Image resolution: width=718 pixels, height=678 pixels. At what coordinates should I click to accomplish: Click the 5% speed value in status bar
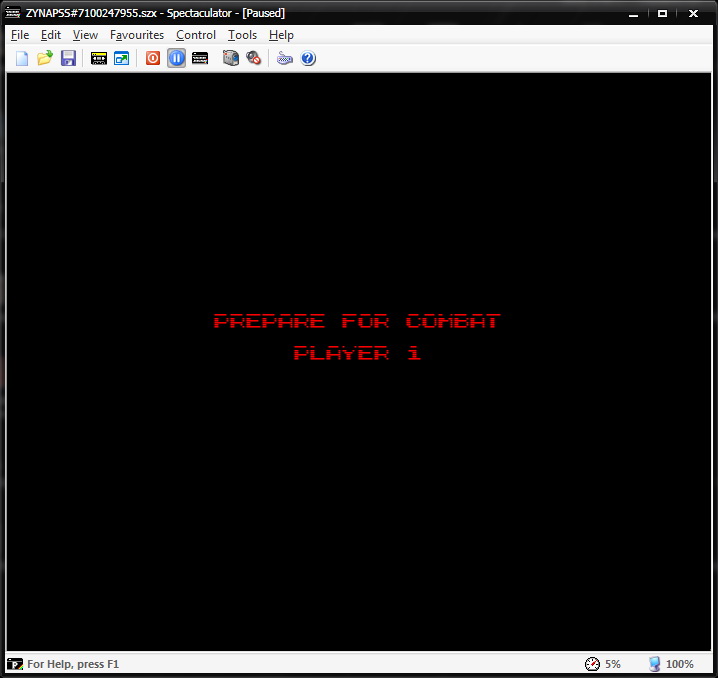point(613,664)
